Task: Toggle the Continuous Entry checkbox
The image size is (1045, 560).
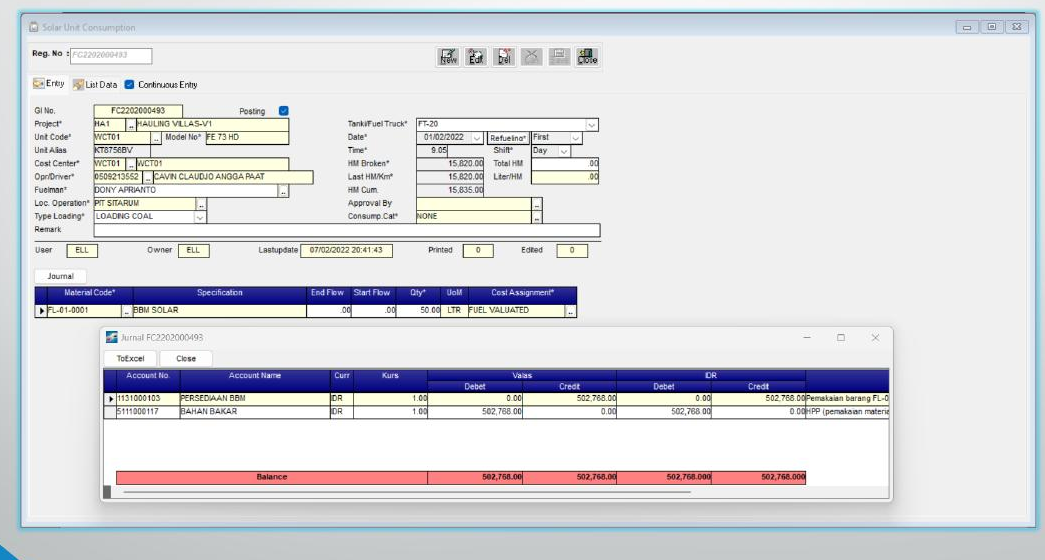Action: coord(129,85)
